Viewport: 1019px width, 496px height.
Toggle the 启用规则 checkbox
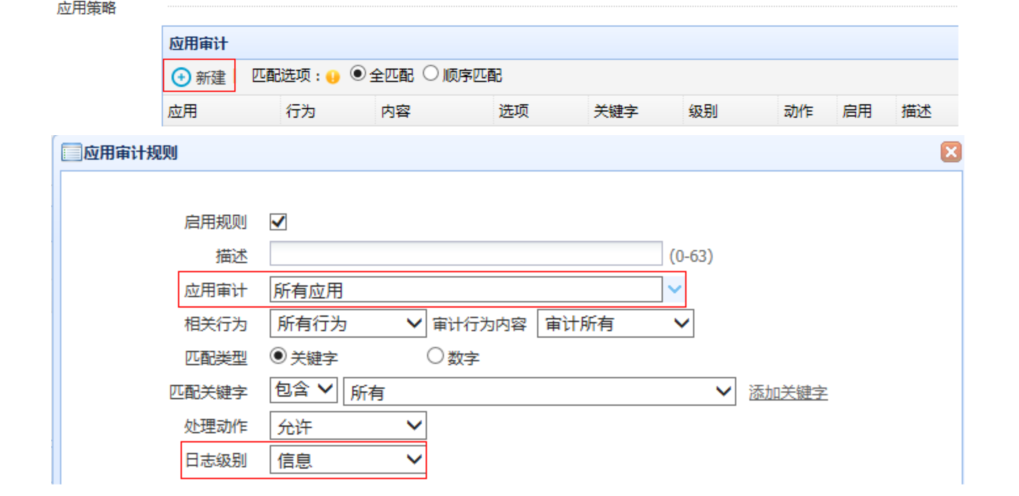coord(279,222)
